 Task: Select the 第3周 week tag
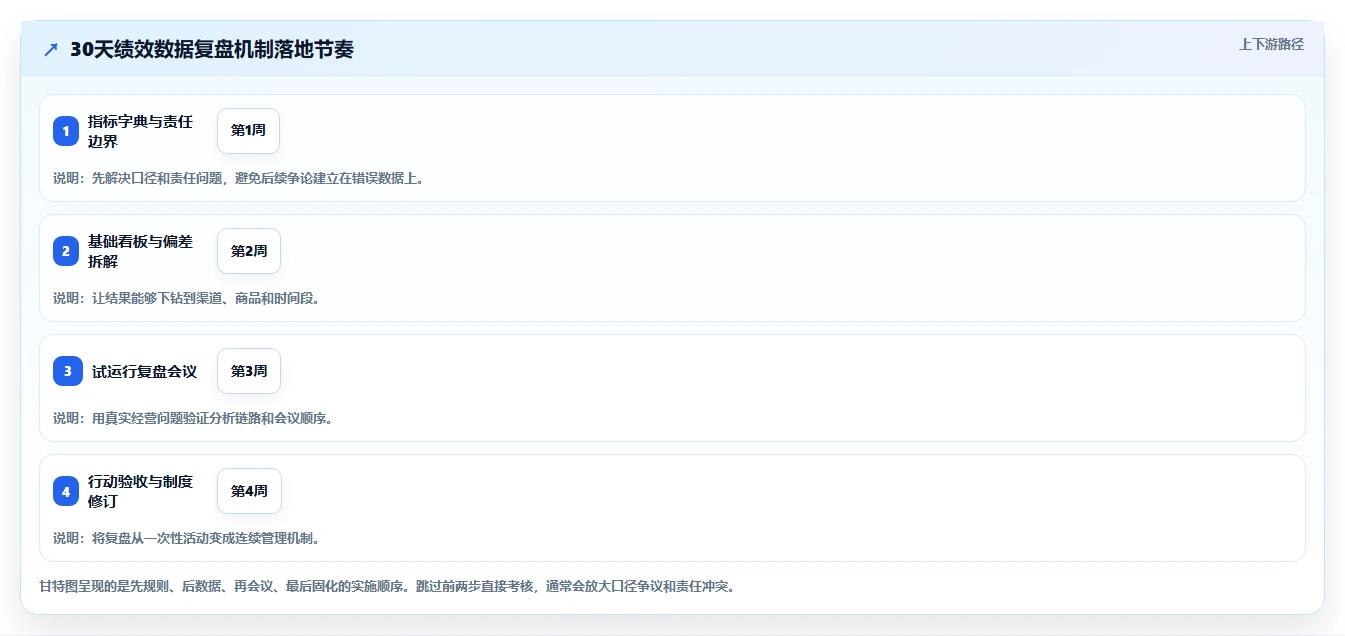coord(249,371)
